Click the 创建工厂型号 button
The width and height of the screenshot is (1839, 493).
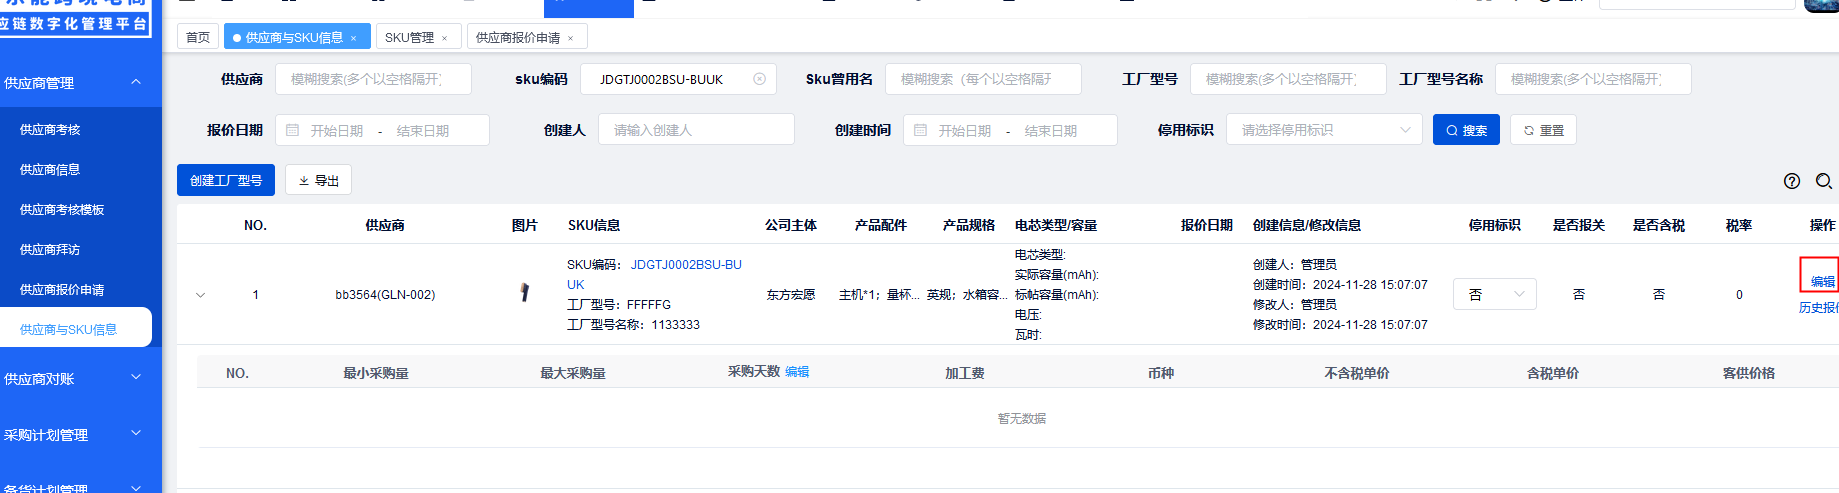point(226,180)
